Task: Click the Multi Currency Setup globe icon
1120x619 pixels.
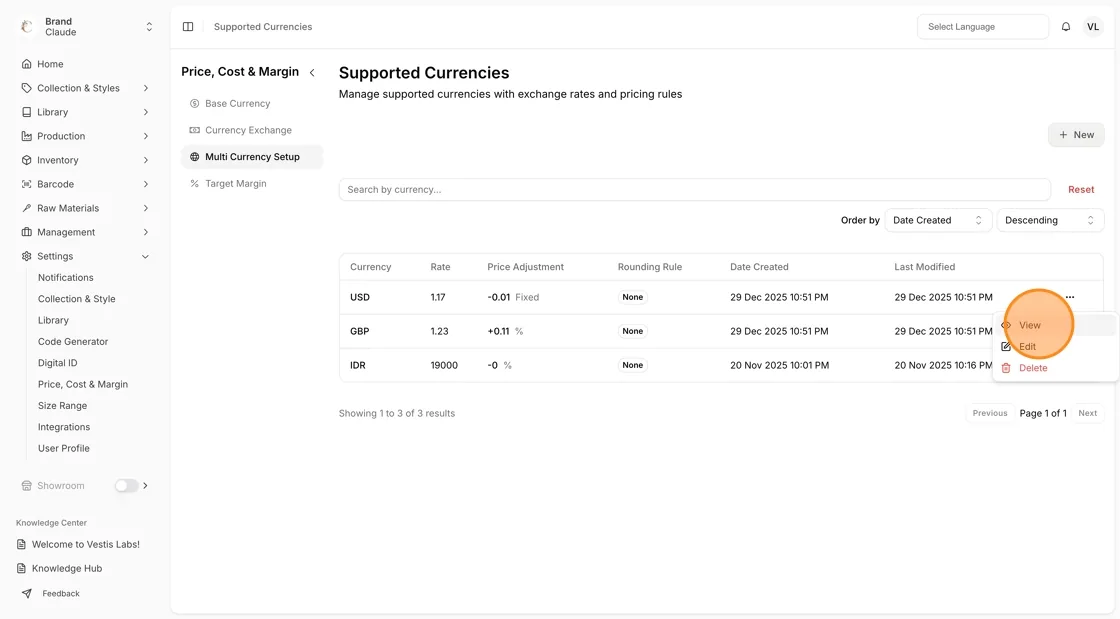Action: [x=194, y=156]
